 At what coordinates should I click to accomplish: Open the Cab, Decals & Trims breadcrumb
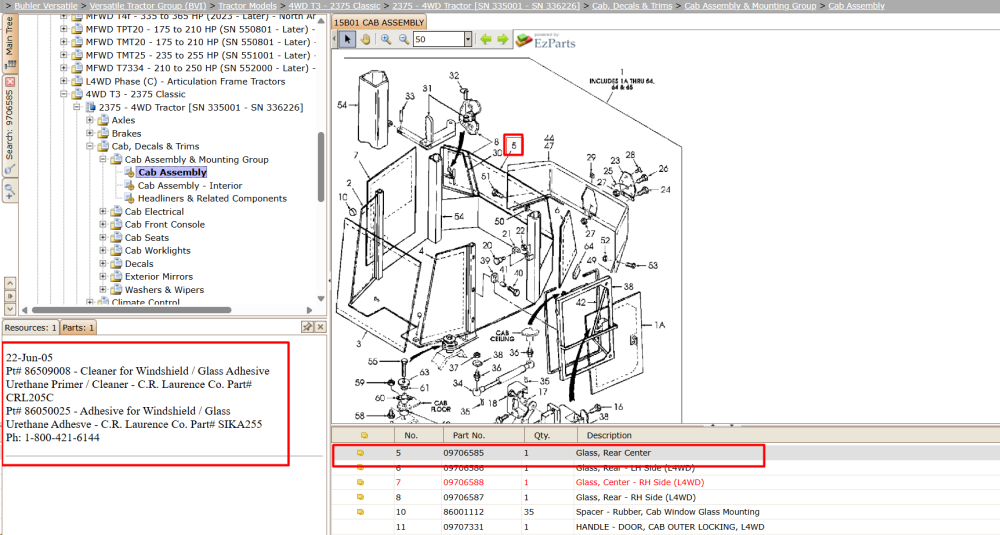coord(632,6)
